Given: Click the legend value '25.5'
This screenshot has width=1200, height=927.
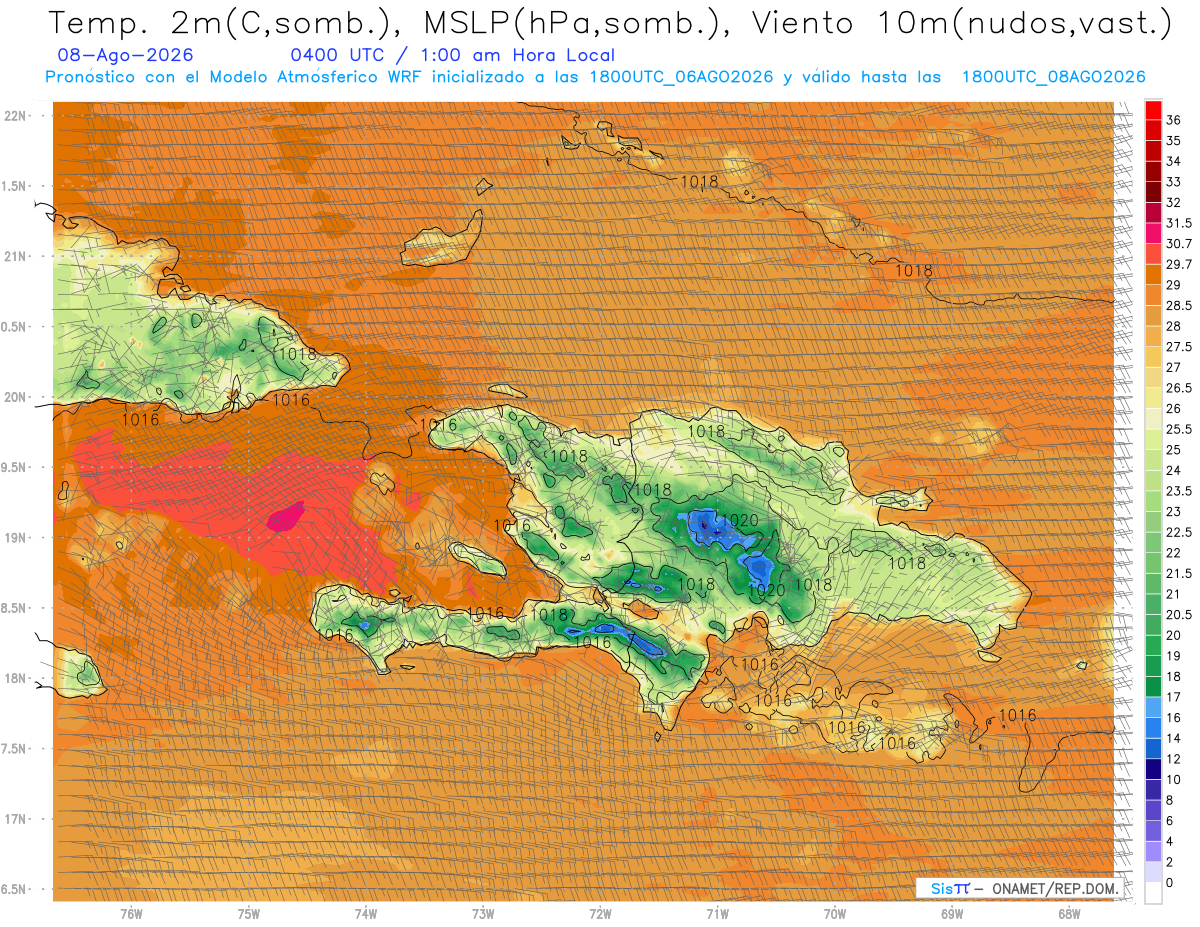Looking at the screenshot, I should (x=1179, y=429).
